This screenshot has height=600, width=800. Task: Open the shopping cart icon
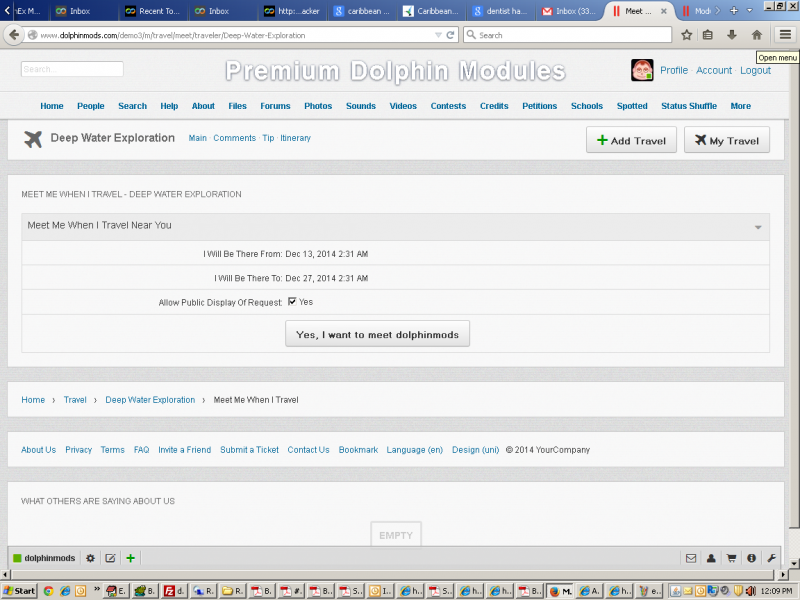click(731, 558)
